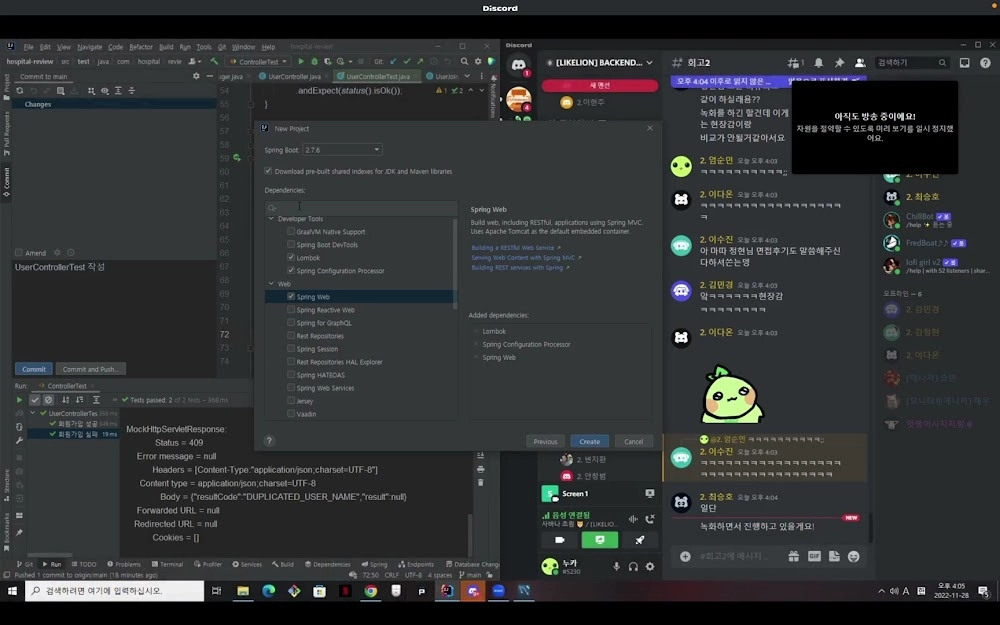Clear console output with trash icon

coord(480,482)
